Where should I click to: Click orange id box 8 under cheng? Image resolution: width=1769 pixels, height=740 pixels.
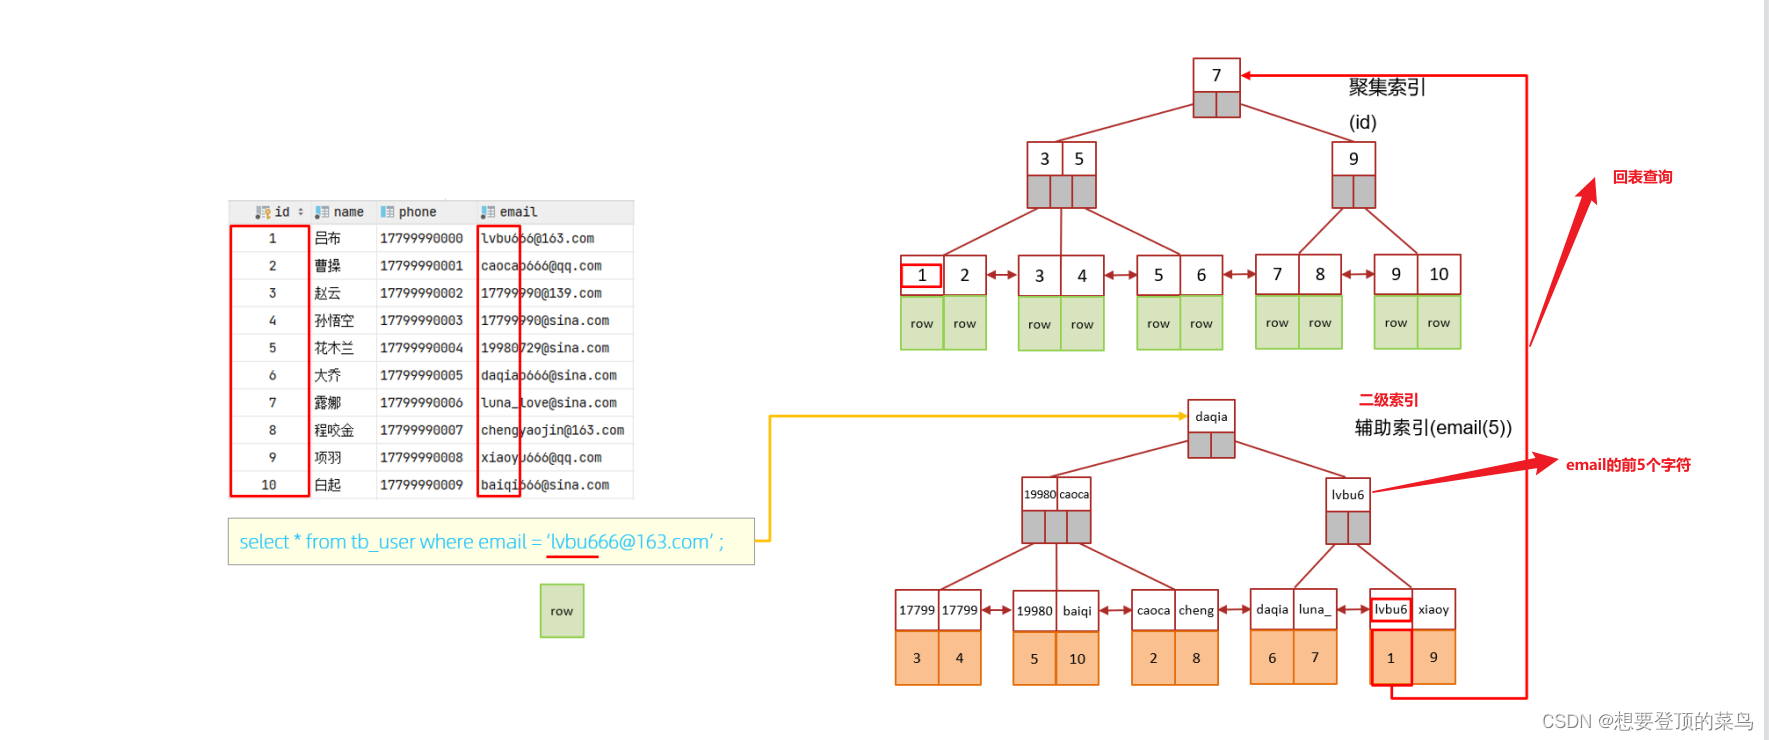point(1196,658)
